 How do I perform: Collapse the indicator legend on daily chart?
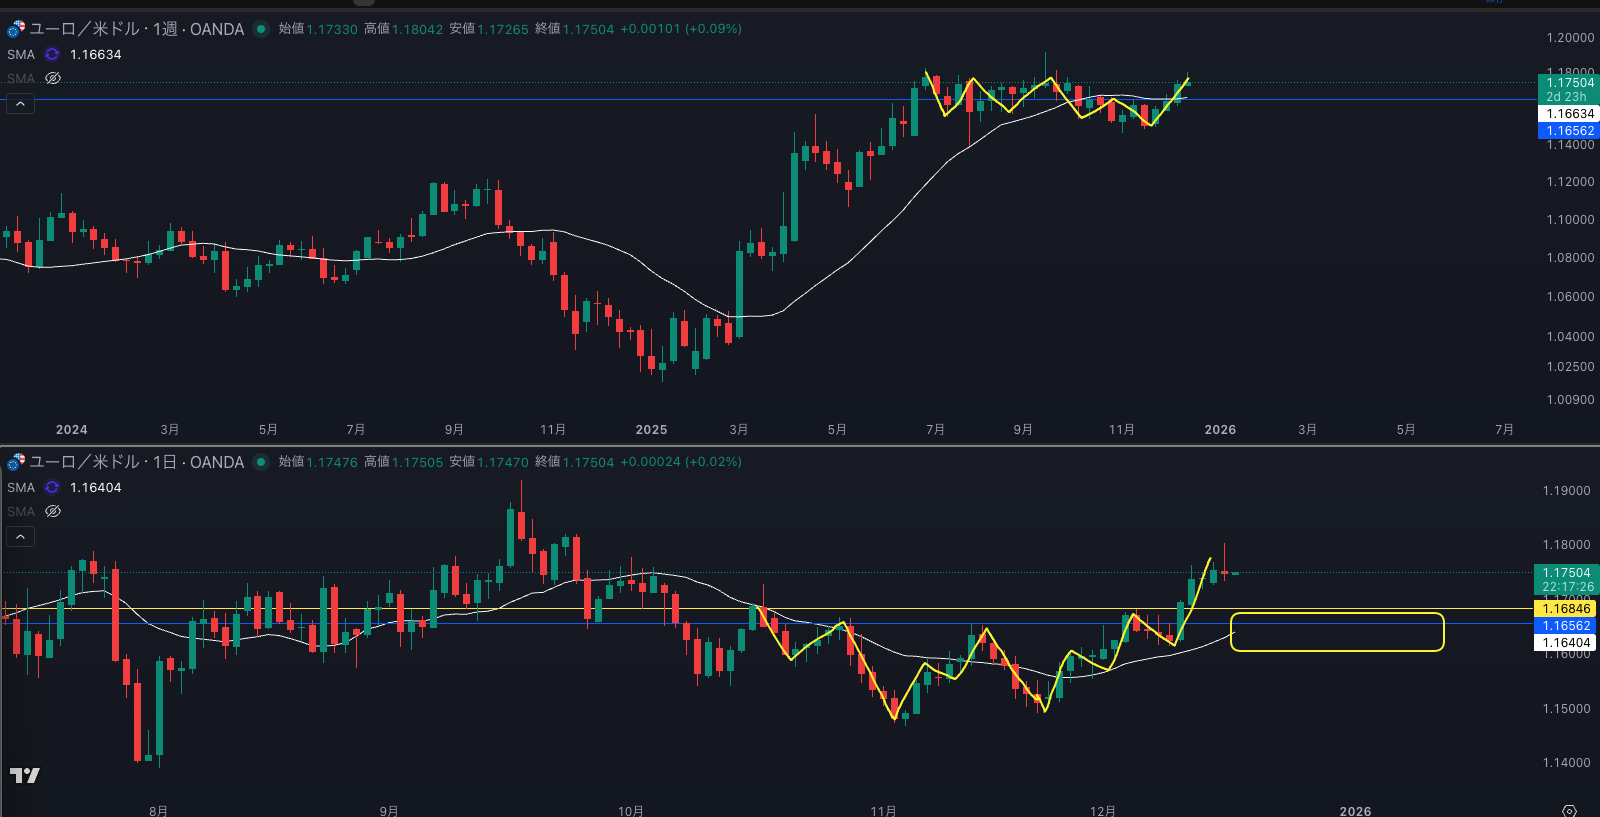point(20,536)
